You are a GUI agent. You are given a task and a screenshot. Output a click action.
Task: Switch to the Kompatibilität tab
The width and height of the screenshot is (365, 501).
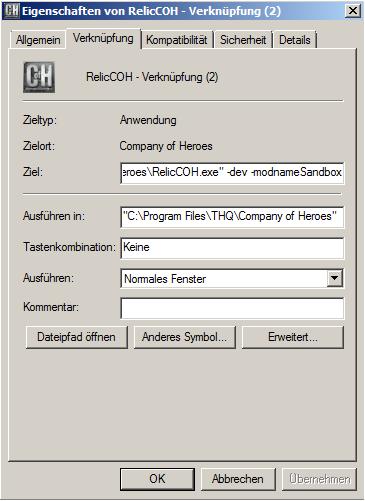click(177, 40)
